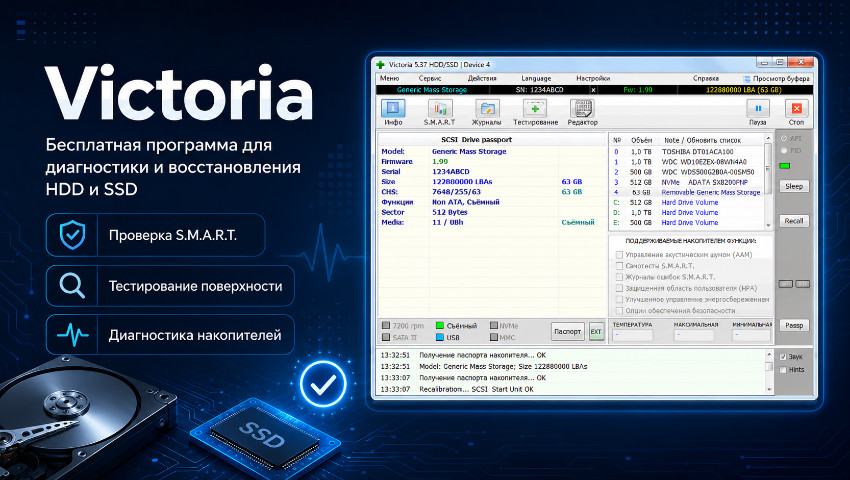Image resolution: width=850 pixels, height=480 pixels.
Task: Select the C: Hard Drive Volume row
Action: pyautogui.click(x=687, y=202)
